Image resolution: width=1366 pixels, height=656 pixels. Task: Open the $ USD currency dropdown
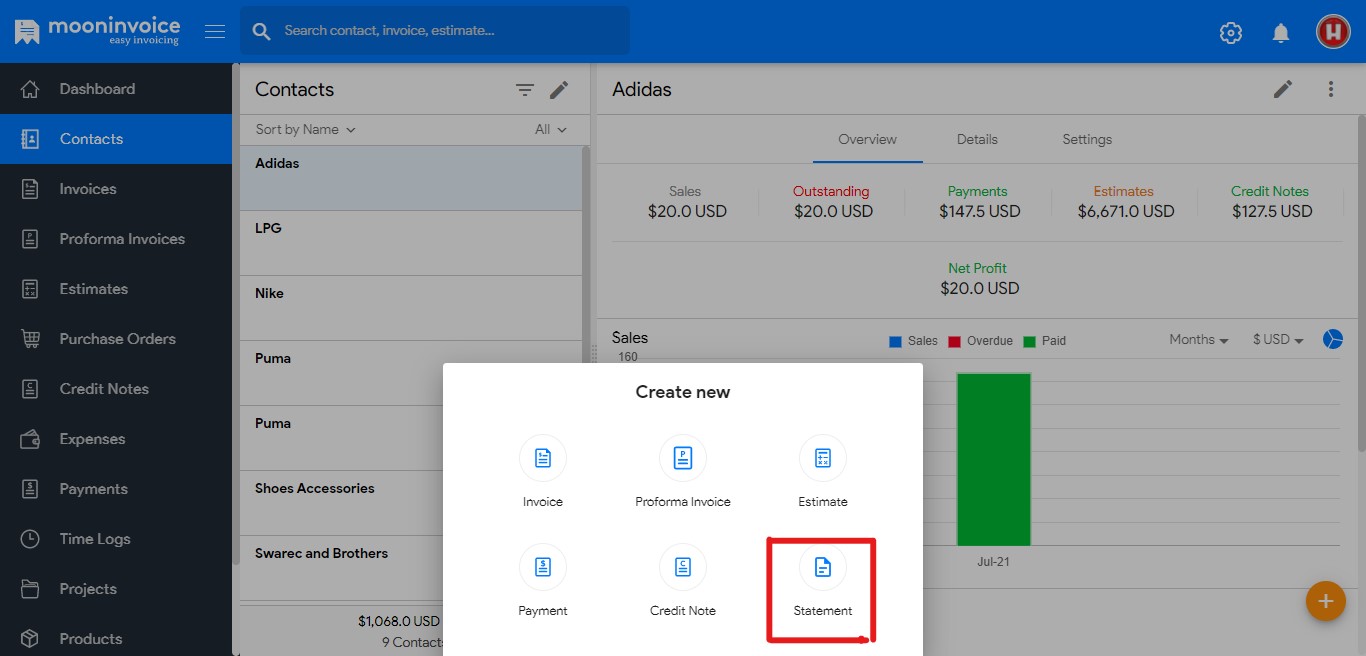click(x=1278, y=340)
